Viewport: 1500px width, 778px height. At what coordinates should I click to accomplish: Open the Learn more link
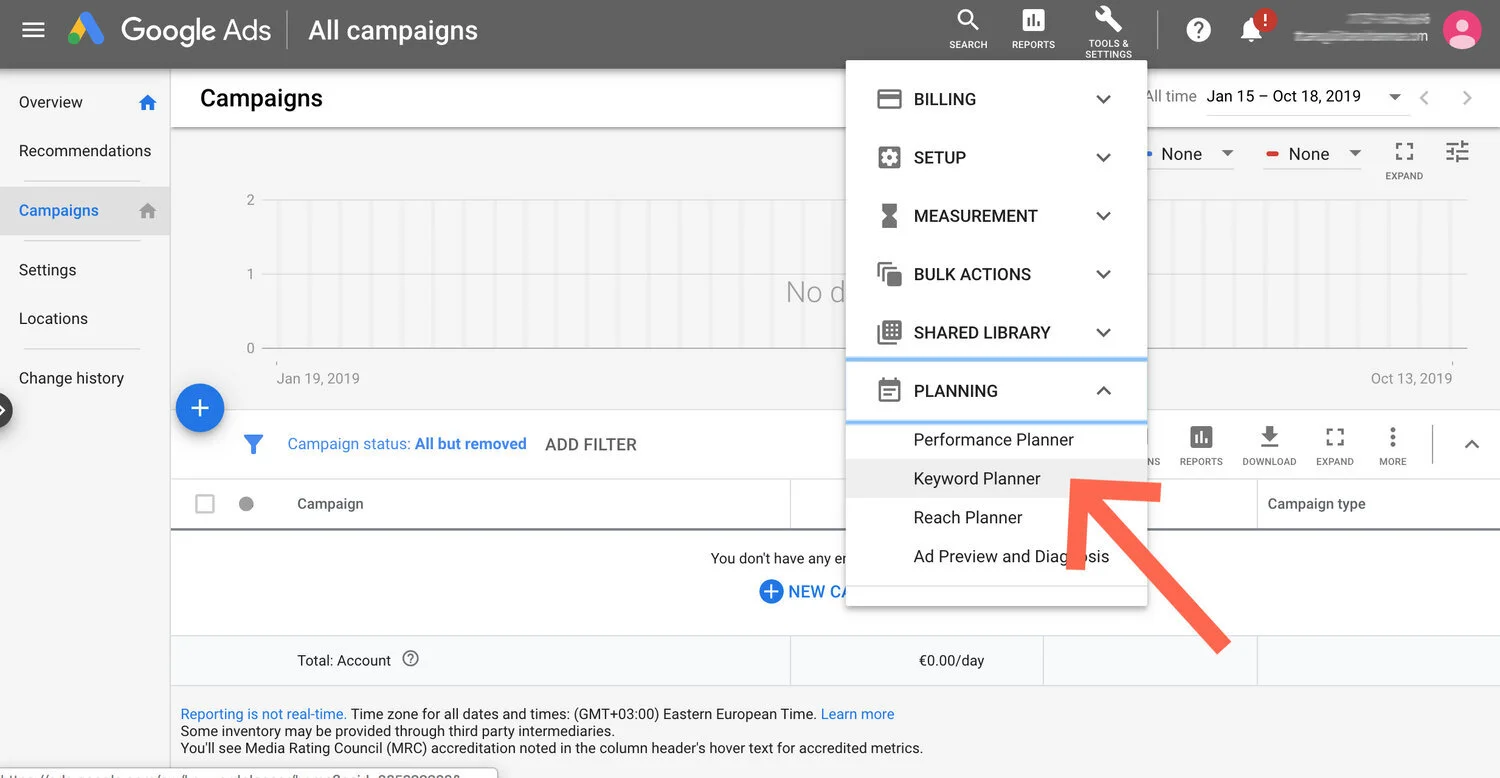point(857,714)
